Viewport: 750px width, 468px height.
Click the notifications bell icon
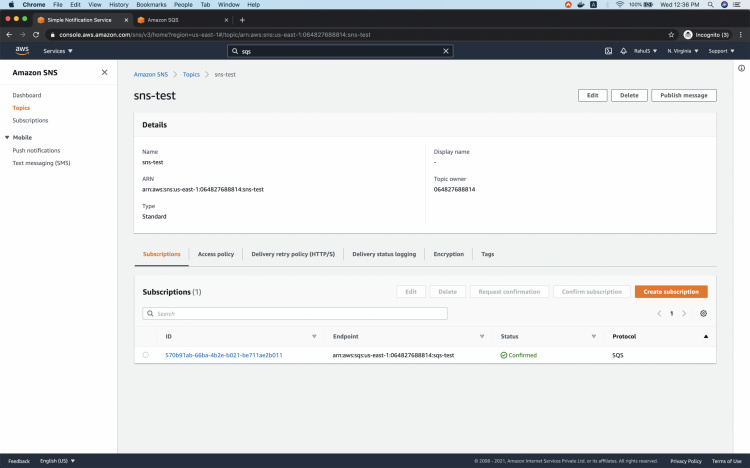click(622, 51)
